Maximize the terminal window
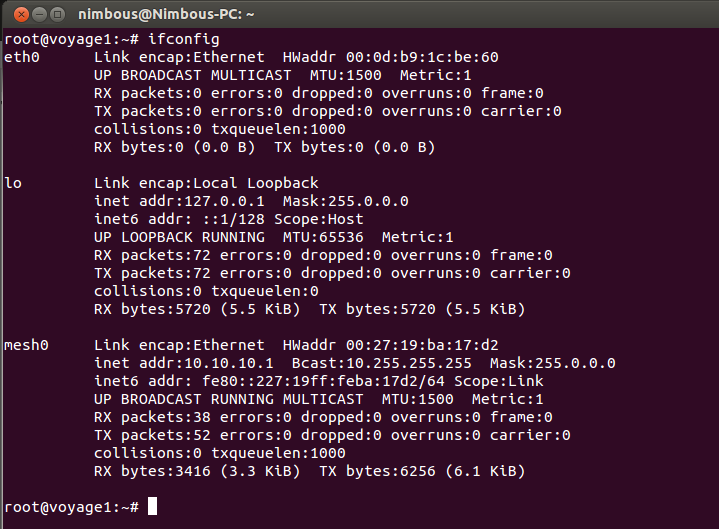The image size is (719, 529). click(x=57, y=14)
